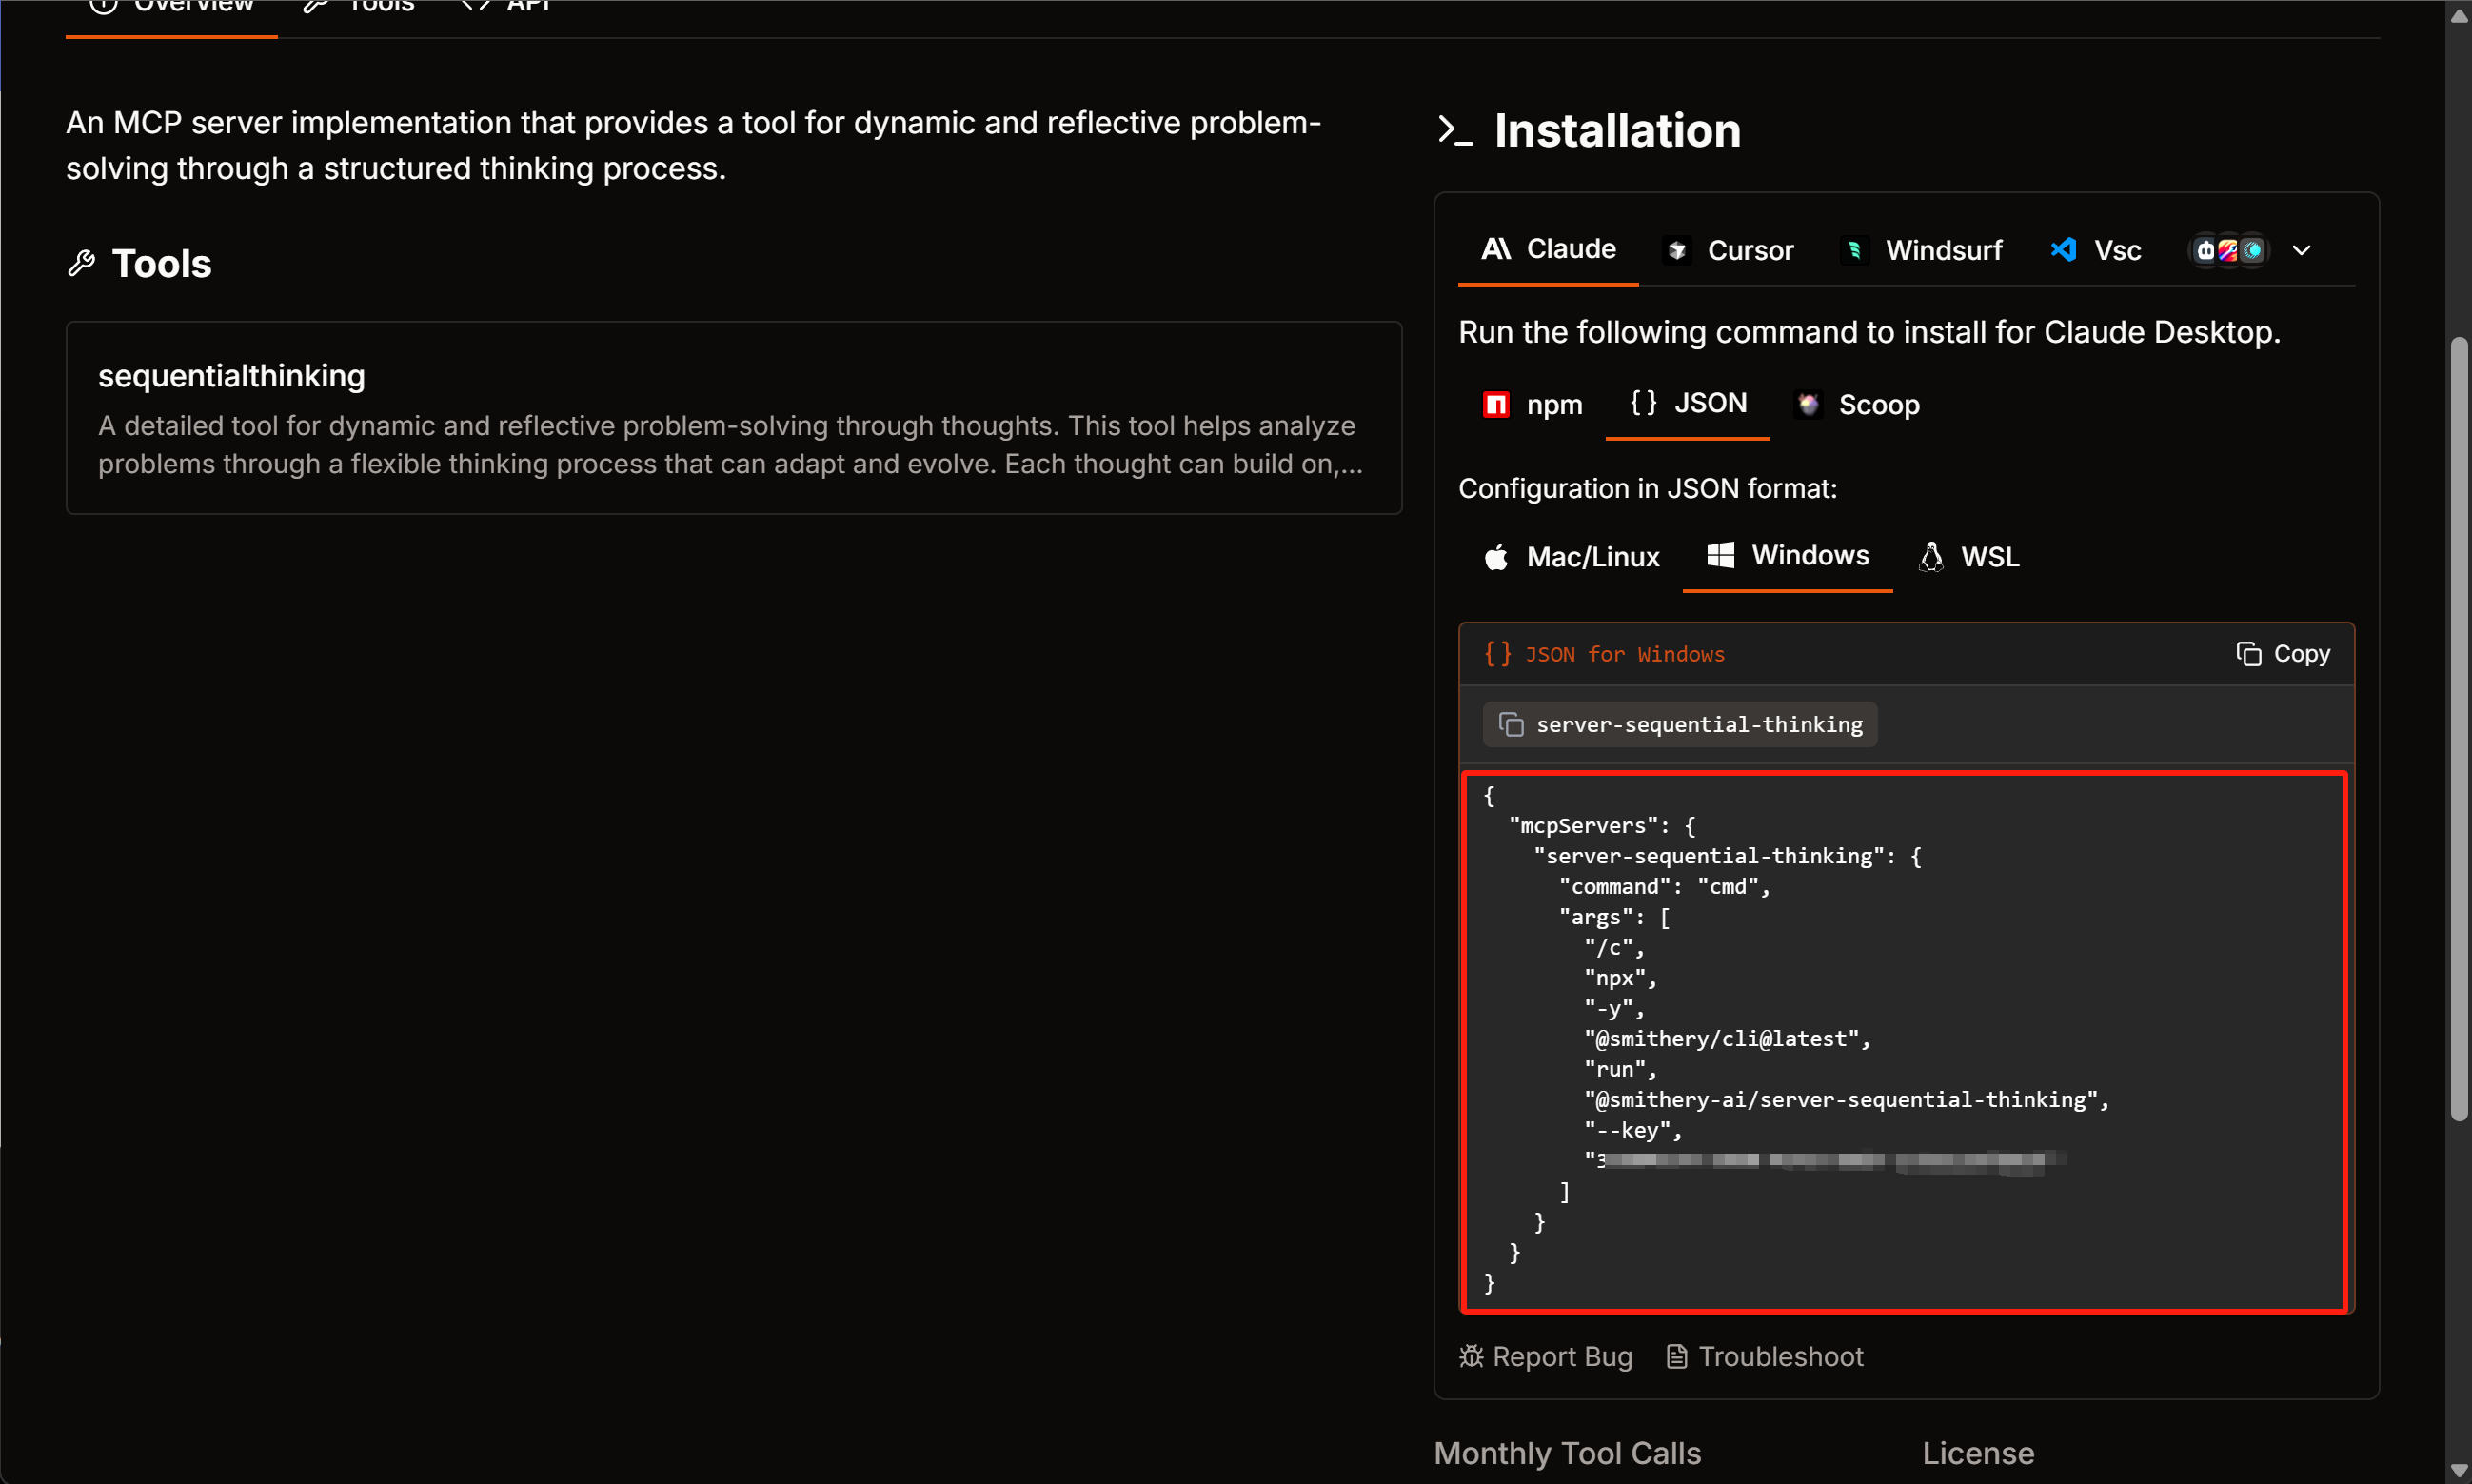Select the Claude installation tab
The height and width of the screenshot is (1484, 2472).
[x=1548, y=249]
